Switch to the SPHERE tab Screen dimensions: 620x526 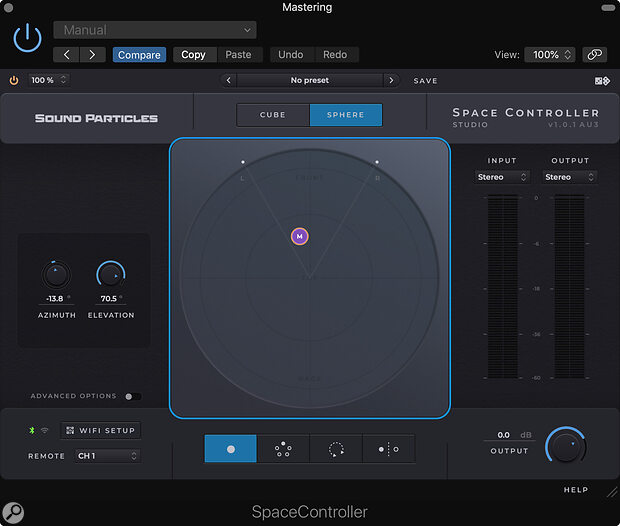click(x=346, y=115)
